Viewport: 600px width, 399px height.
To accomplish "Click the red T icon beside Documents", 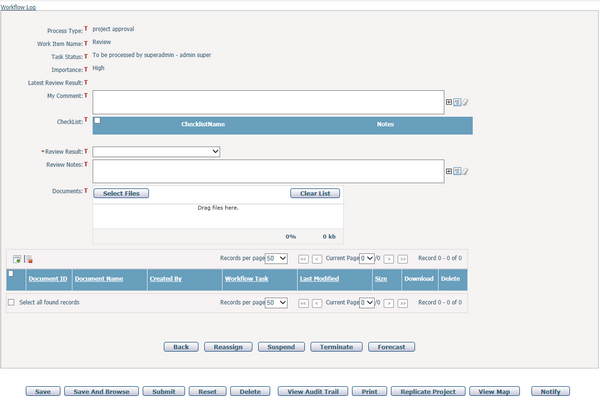I will click(x=86, y=191).
